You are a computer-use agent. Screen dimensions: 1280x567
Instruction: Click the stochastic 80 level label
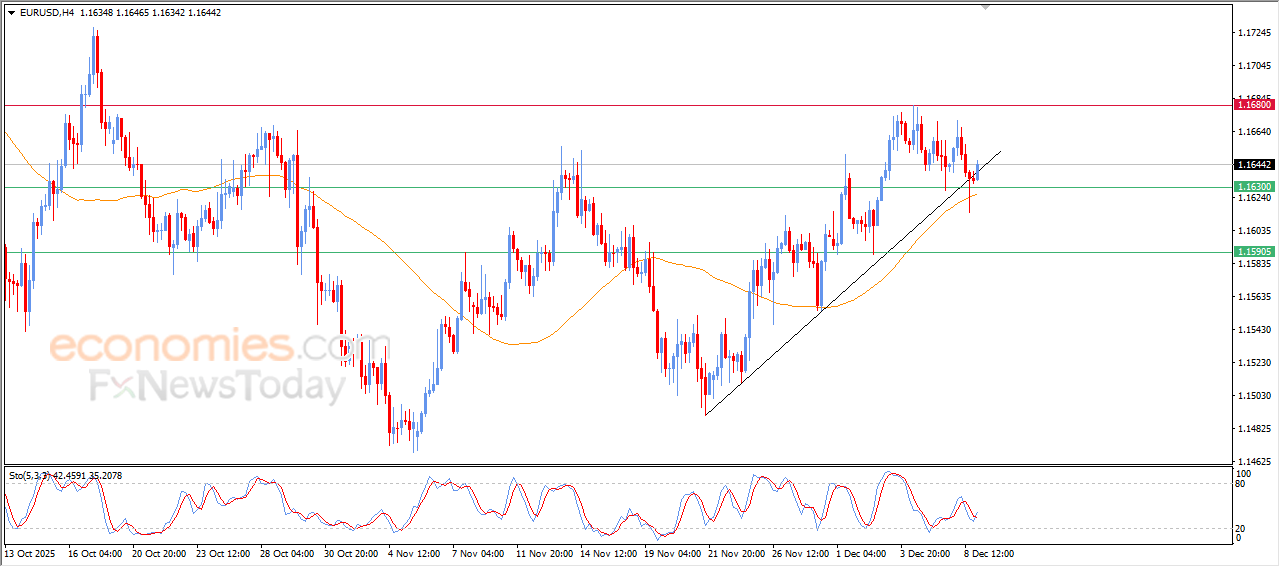point(1242,484)
